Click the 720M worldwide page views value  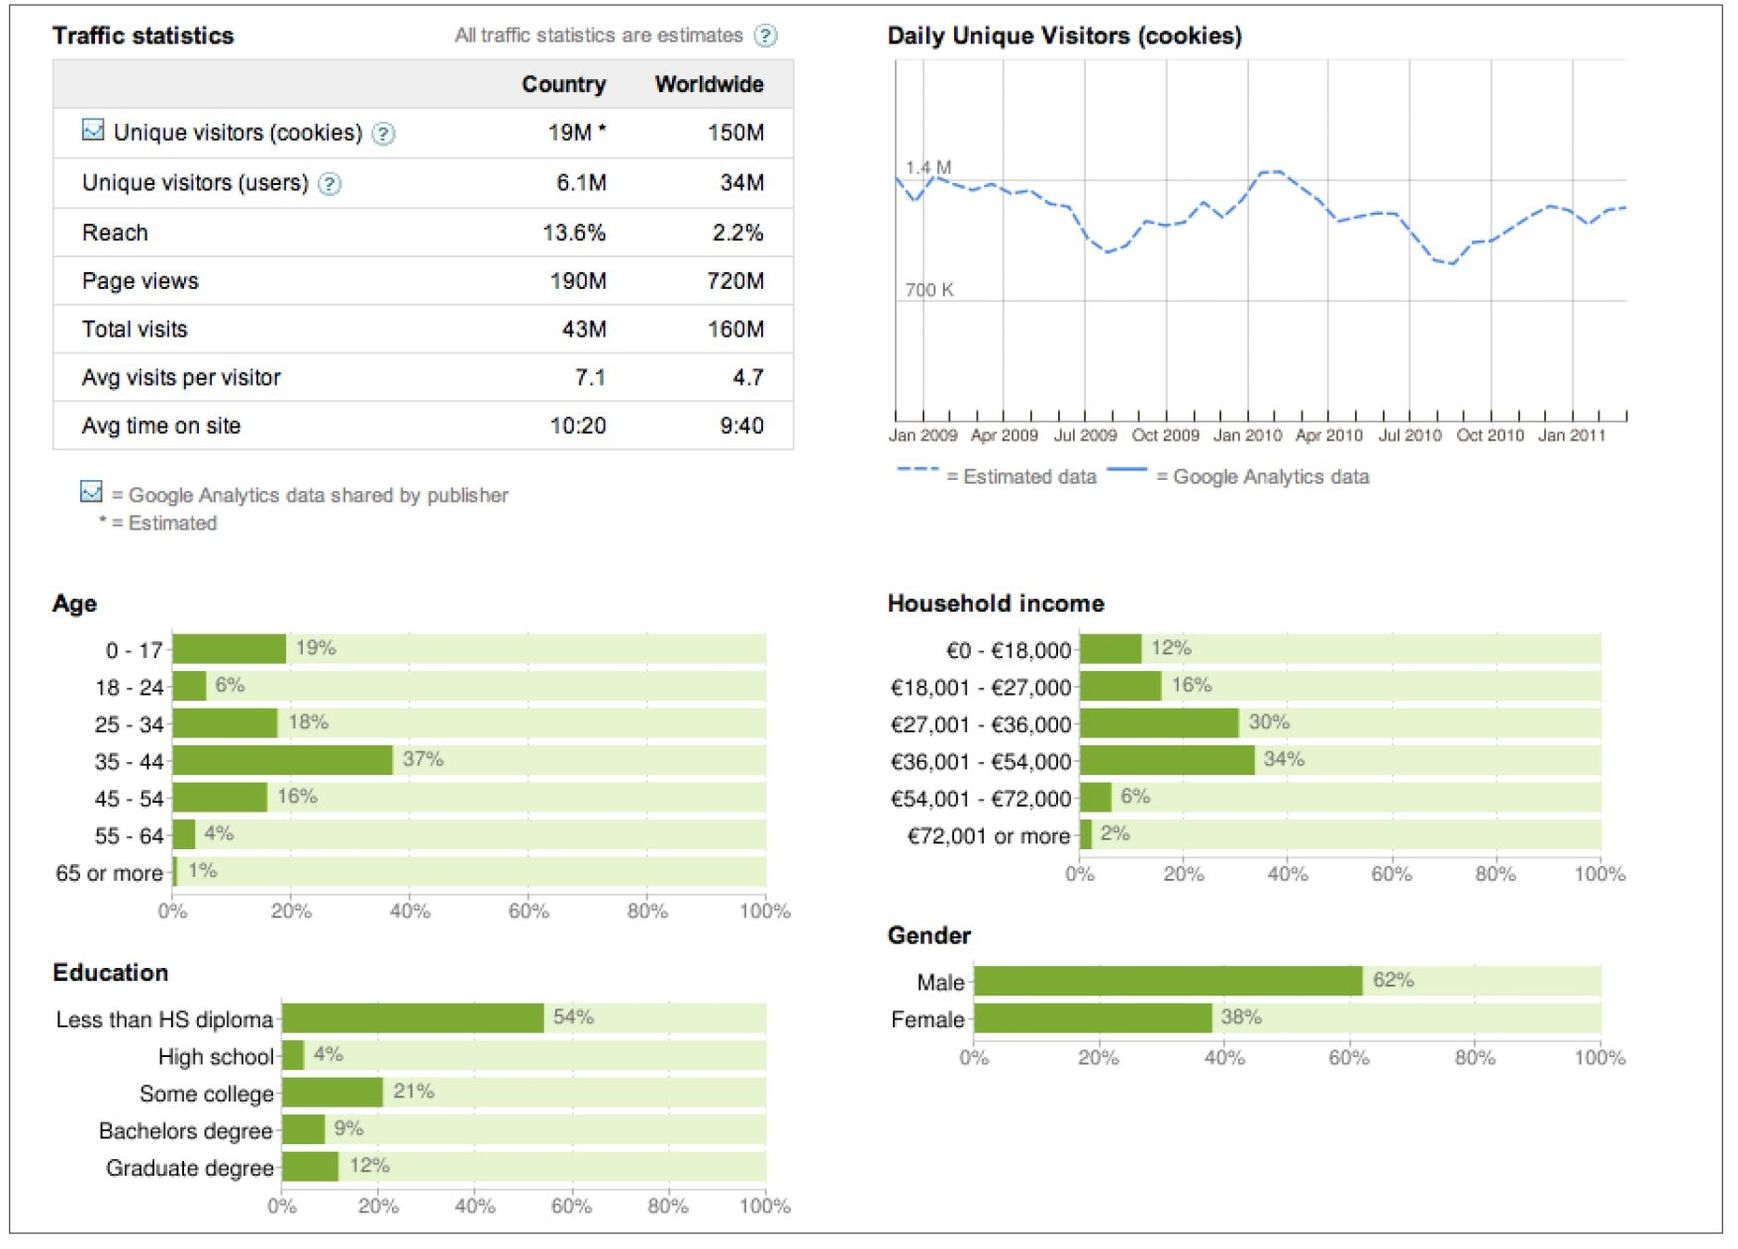point(736,281)
